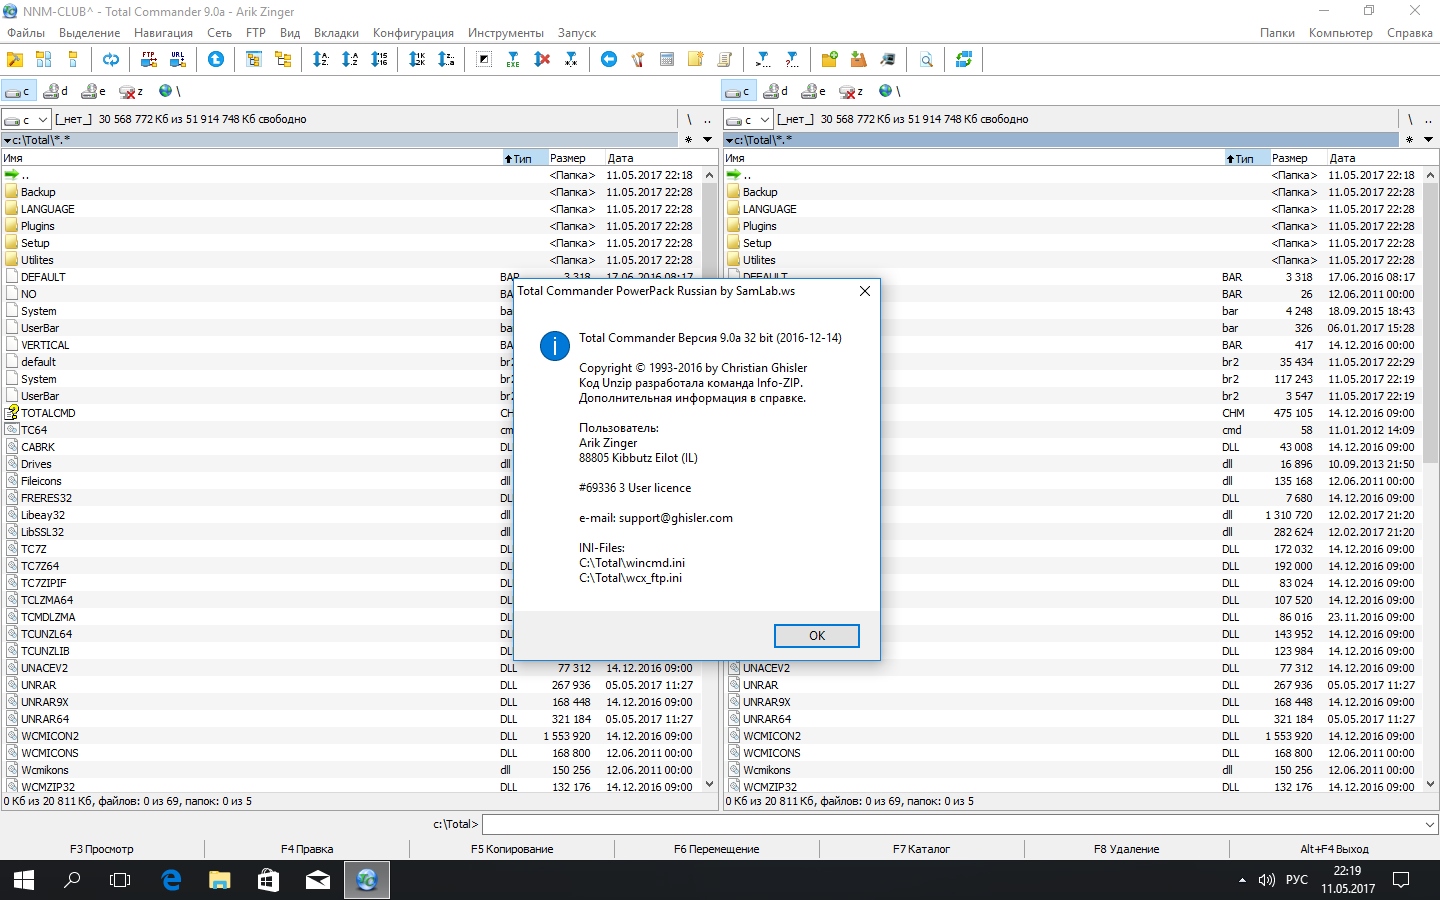The height and width of the screenshot is (900, 1440).
Task: Expand the command line history dropdown
Action: 1429,825
